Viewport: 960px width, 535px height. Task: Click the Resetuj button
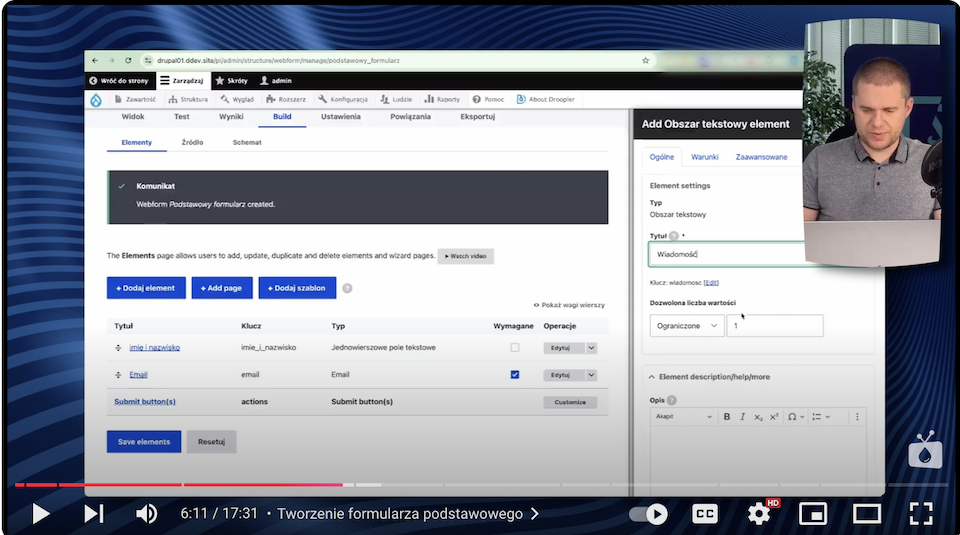pyautogui.click(x=211, y=442)
